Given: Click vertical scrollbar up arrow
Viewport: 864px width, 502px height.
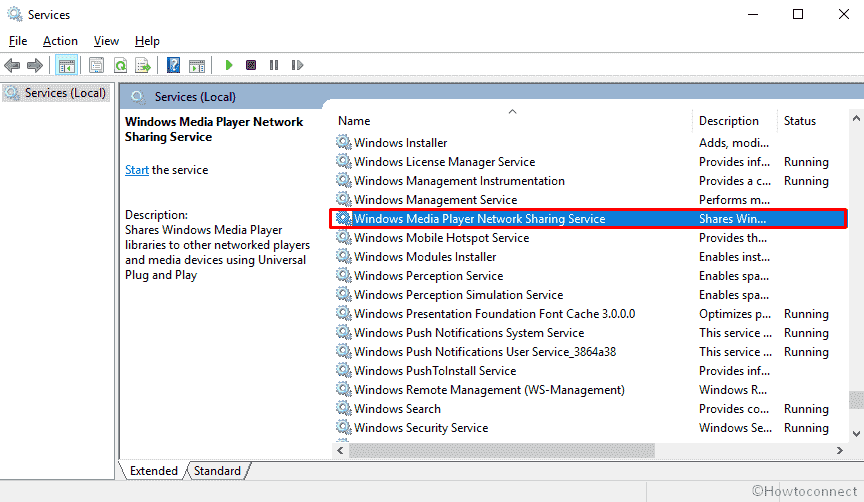Looking at the screenshot, I should tap(856, 118).
